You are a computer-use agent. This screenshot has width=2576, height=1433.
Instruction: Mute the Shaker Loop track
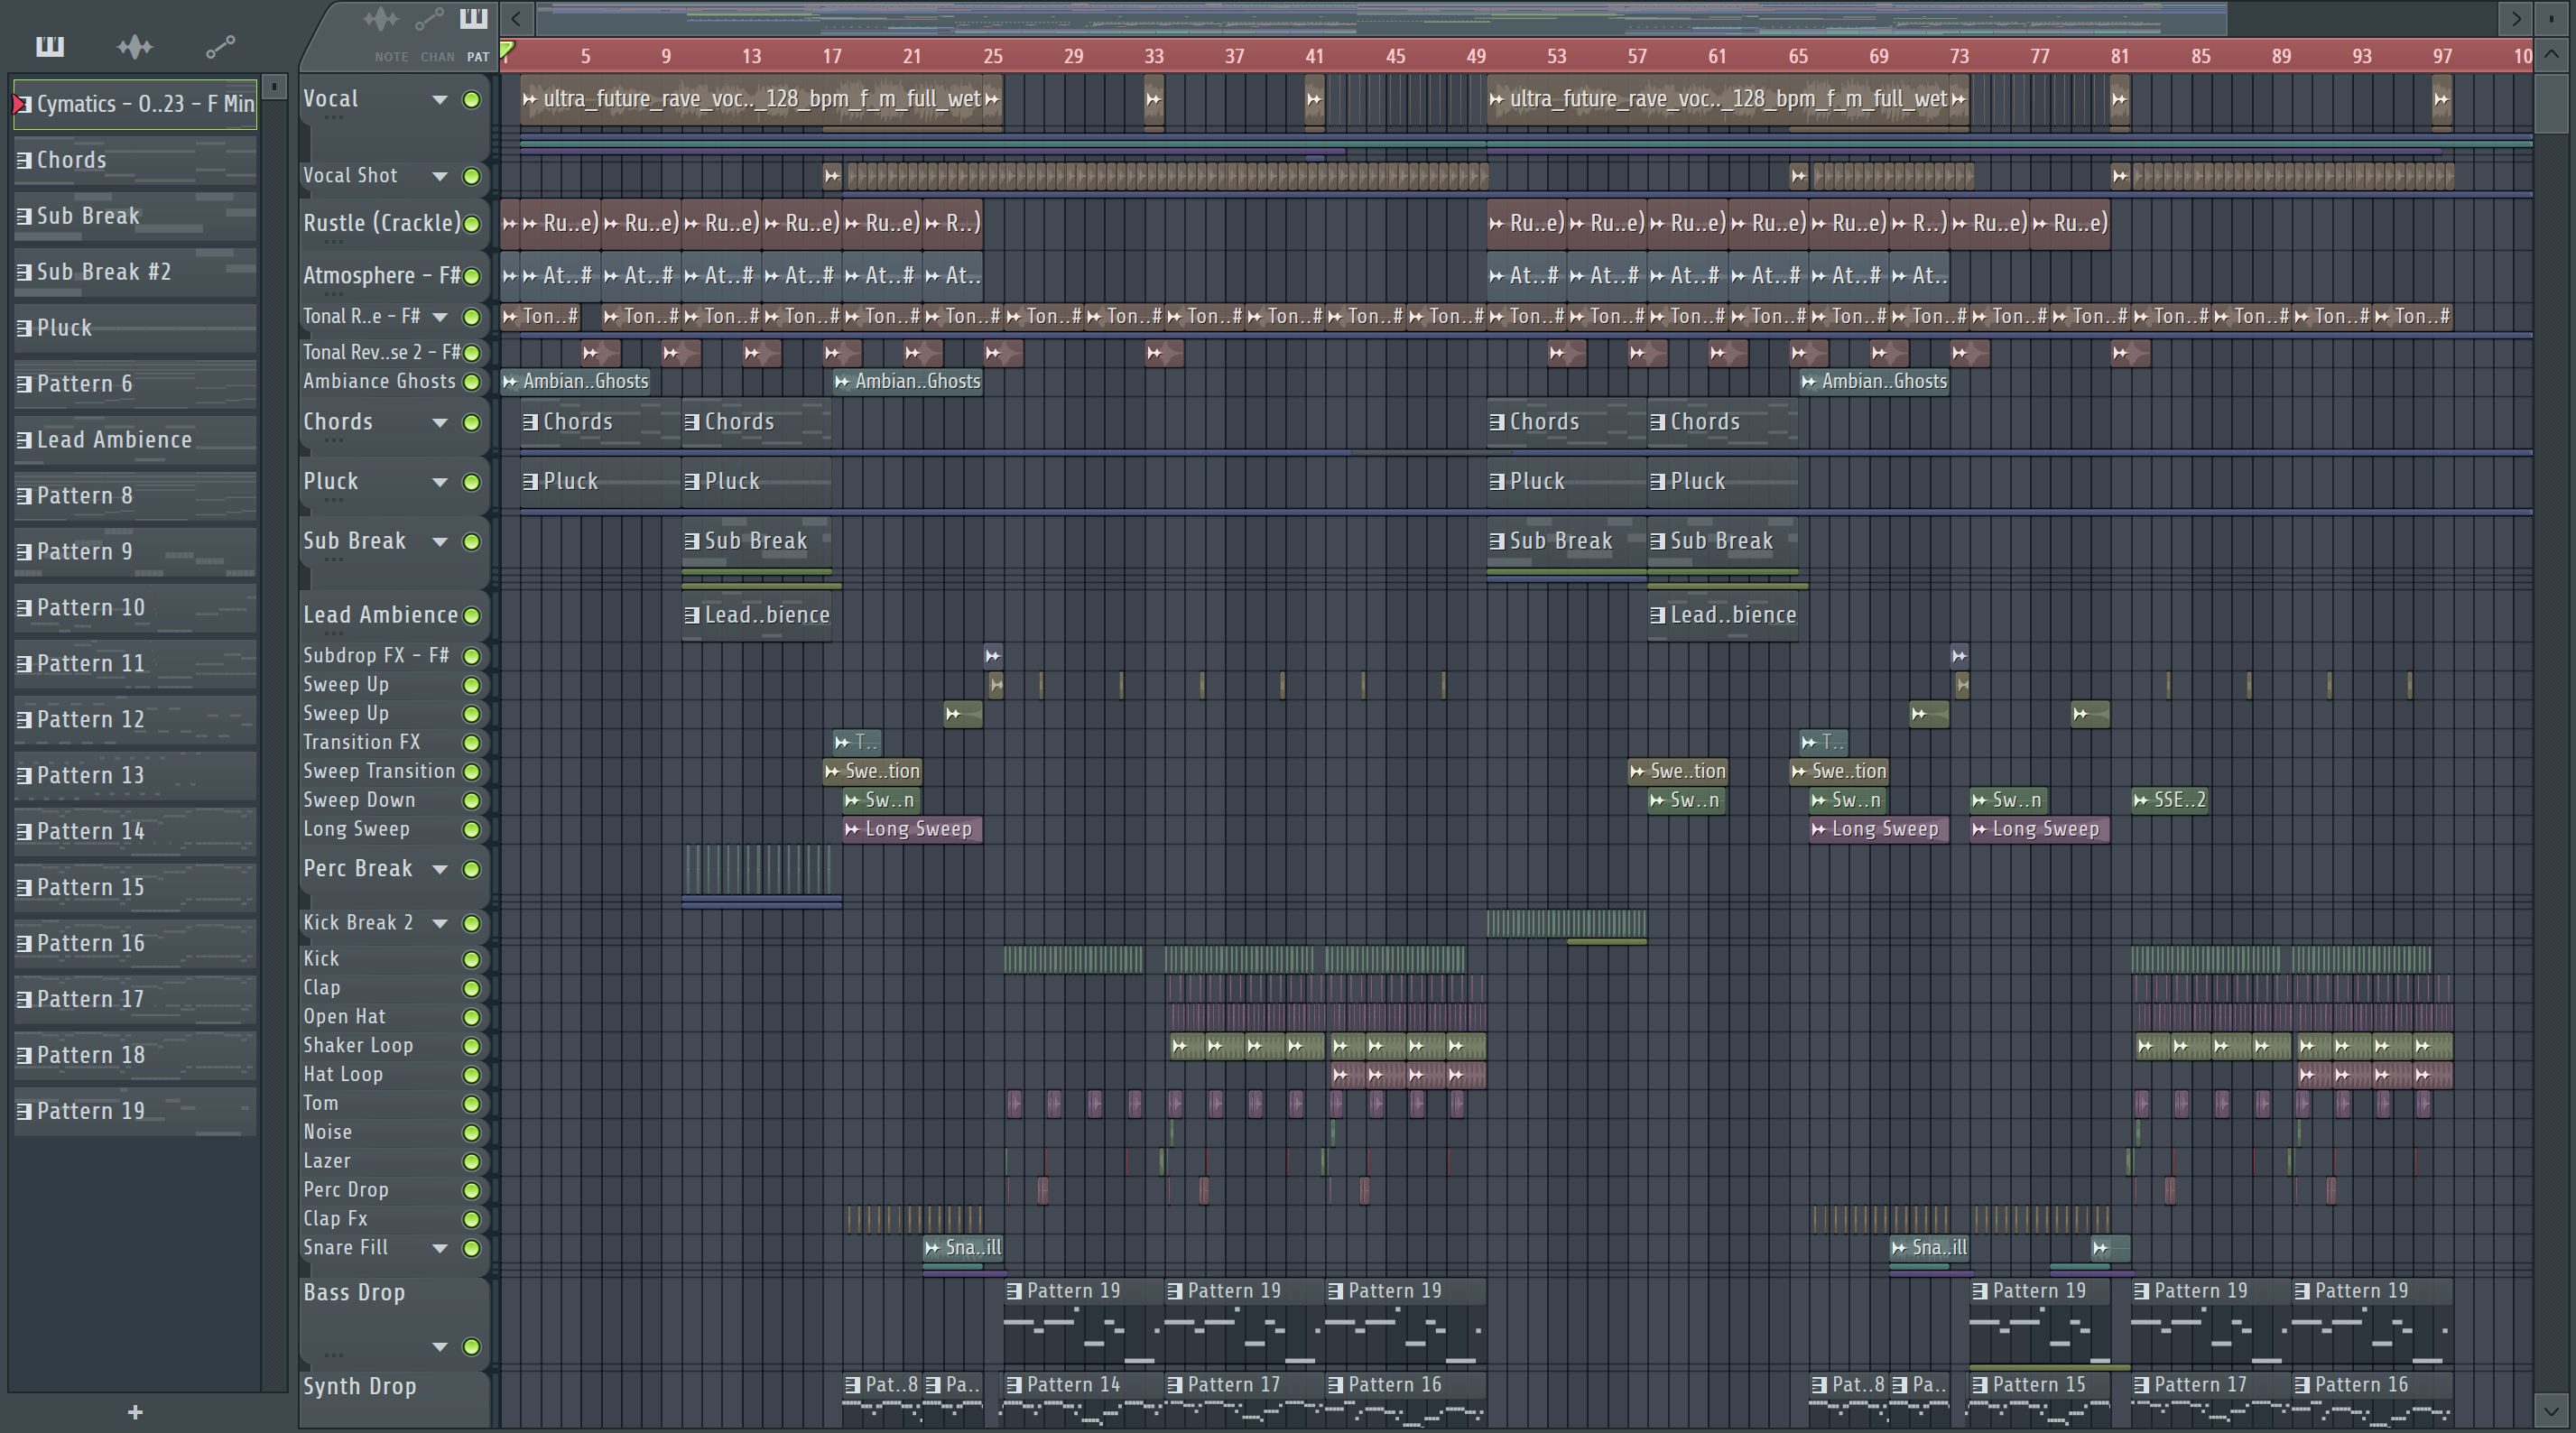click(x=471, y=1046)
